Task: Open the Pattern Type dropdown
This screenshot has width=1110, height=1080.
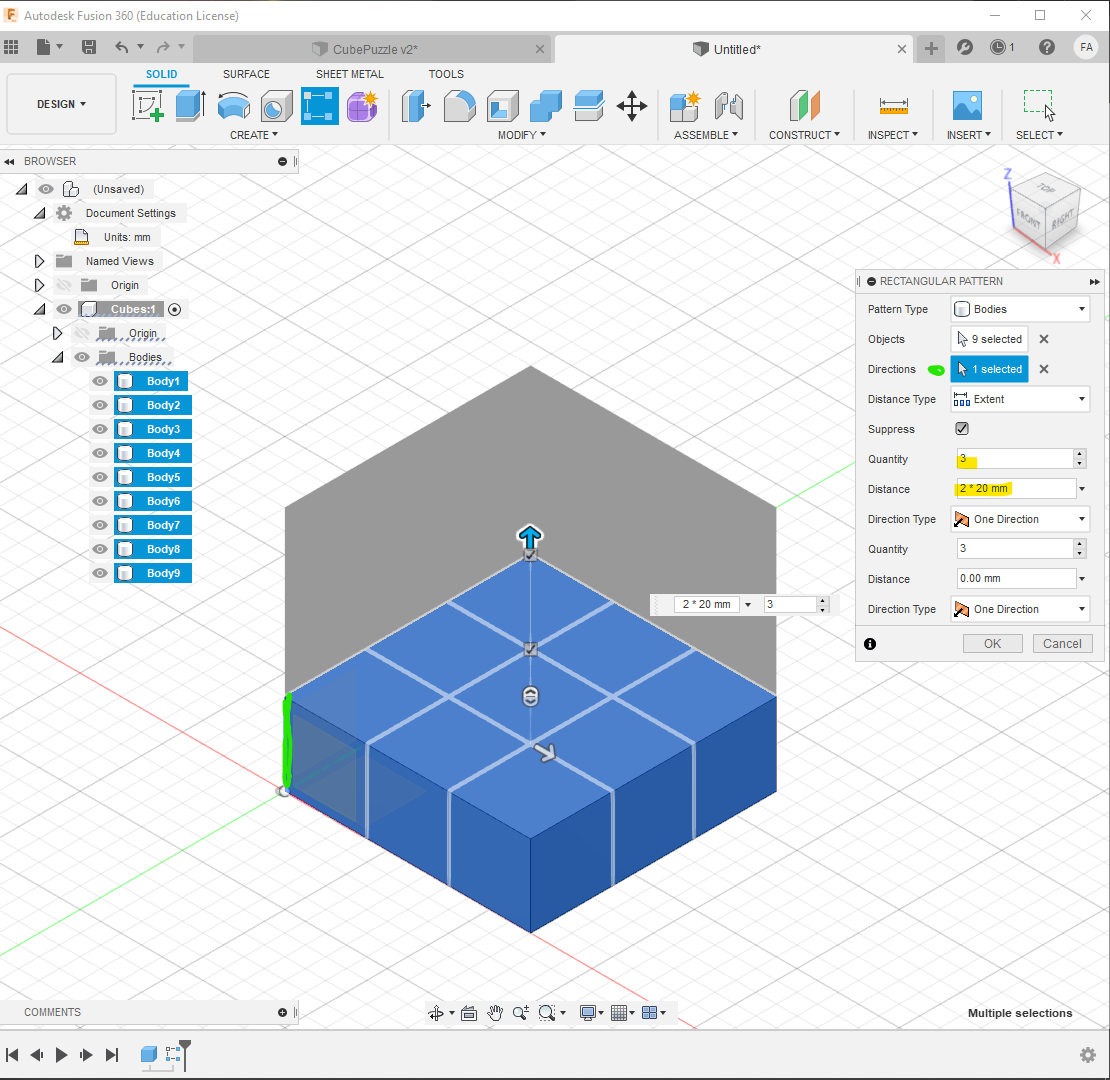Action: tap(1020, 309)
